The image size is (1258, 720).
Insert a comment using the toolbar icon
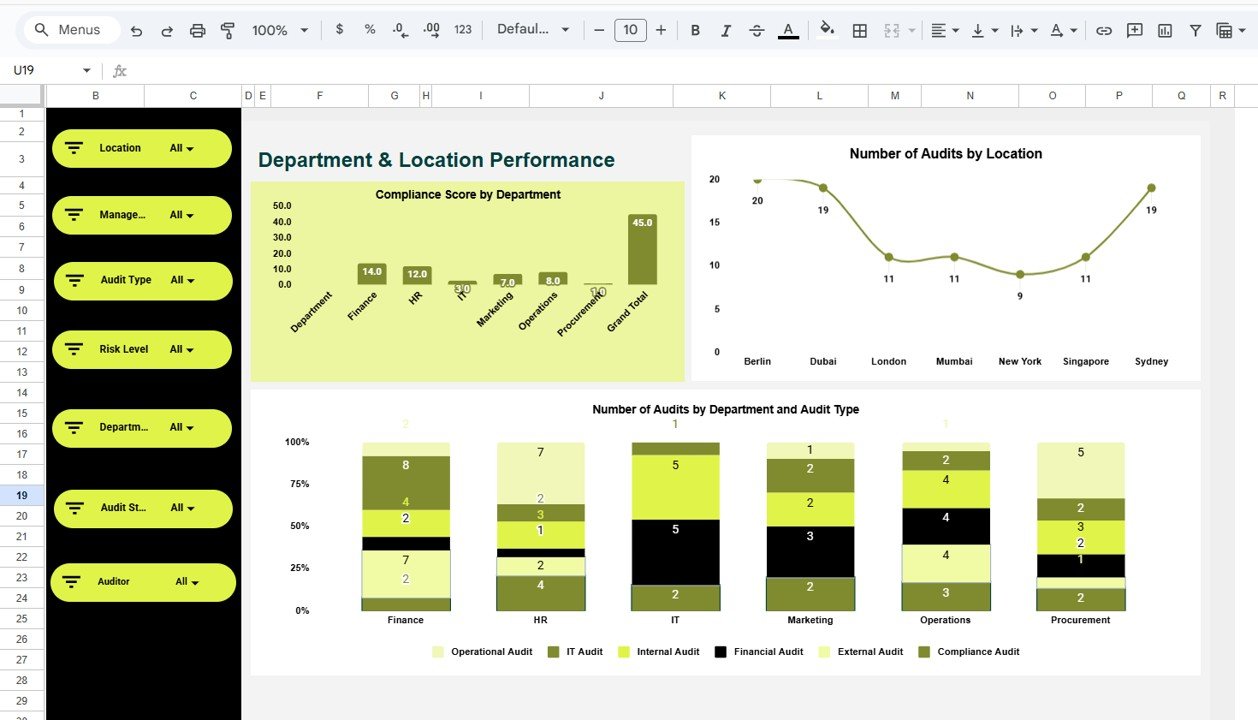pyautogui.click(x=1134, y=30)
